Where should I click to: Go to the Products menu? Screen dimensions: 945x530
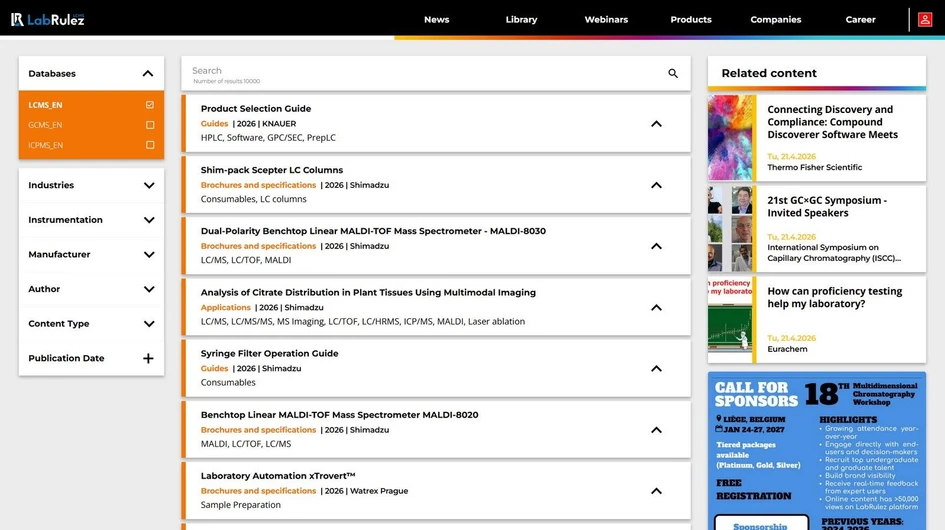click(x=690, y=20)
